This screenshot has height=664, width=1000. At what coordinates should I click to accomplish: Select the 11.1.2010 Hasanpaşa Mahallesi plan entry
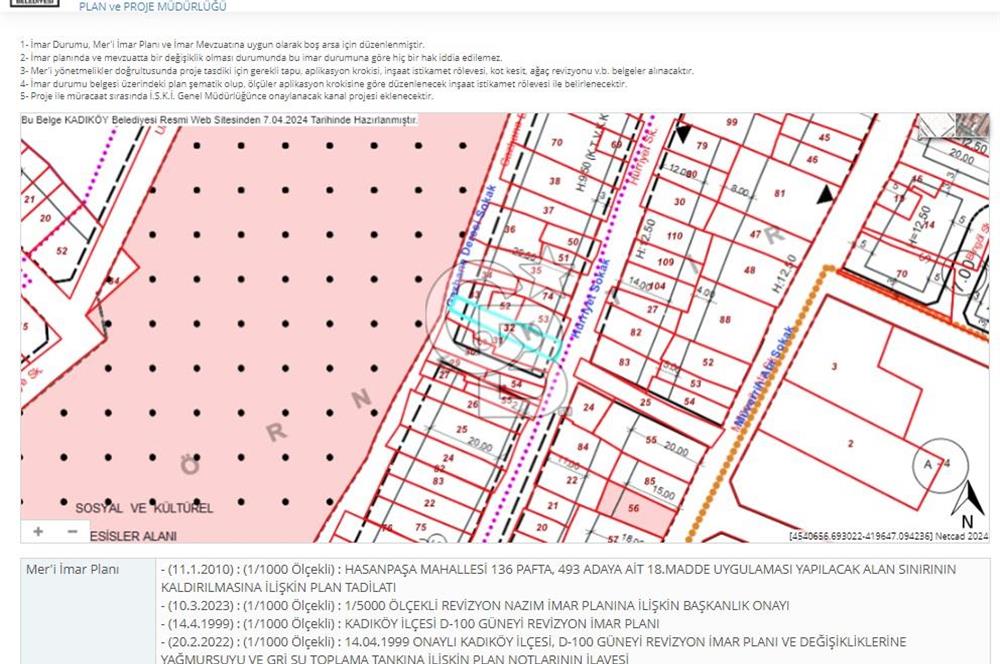[558, 578]
